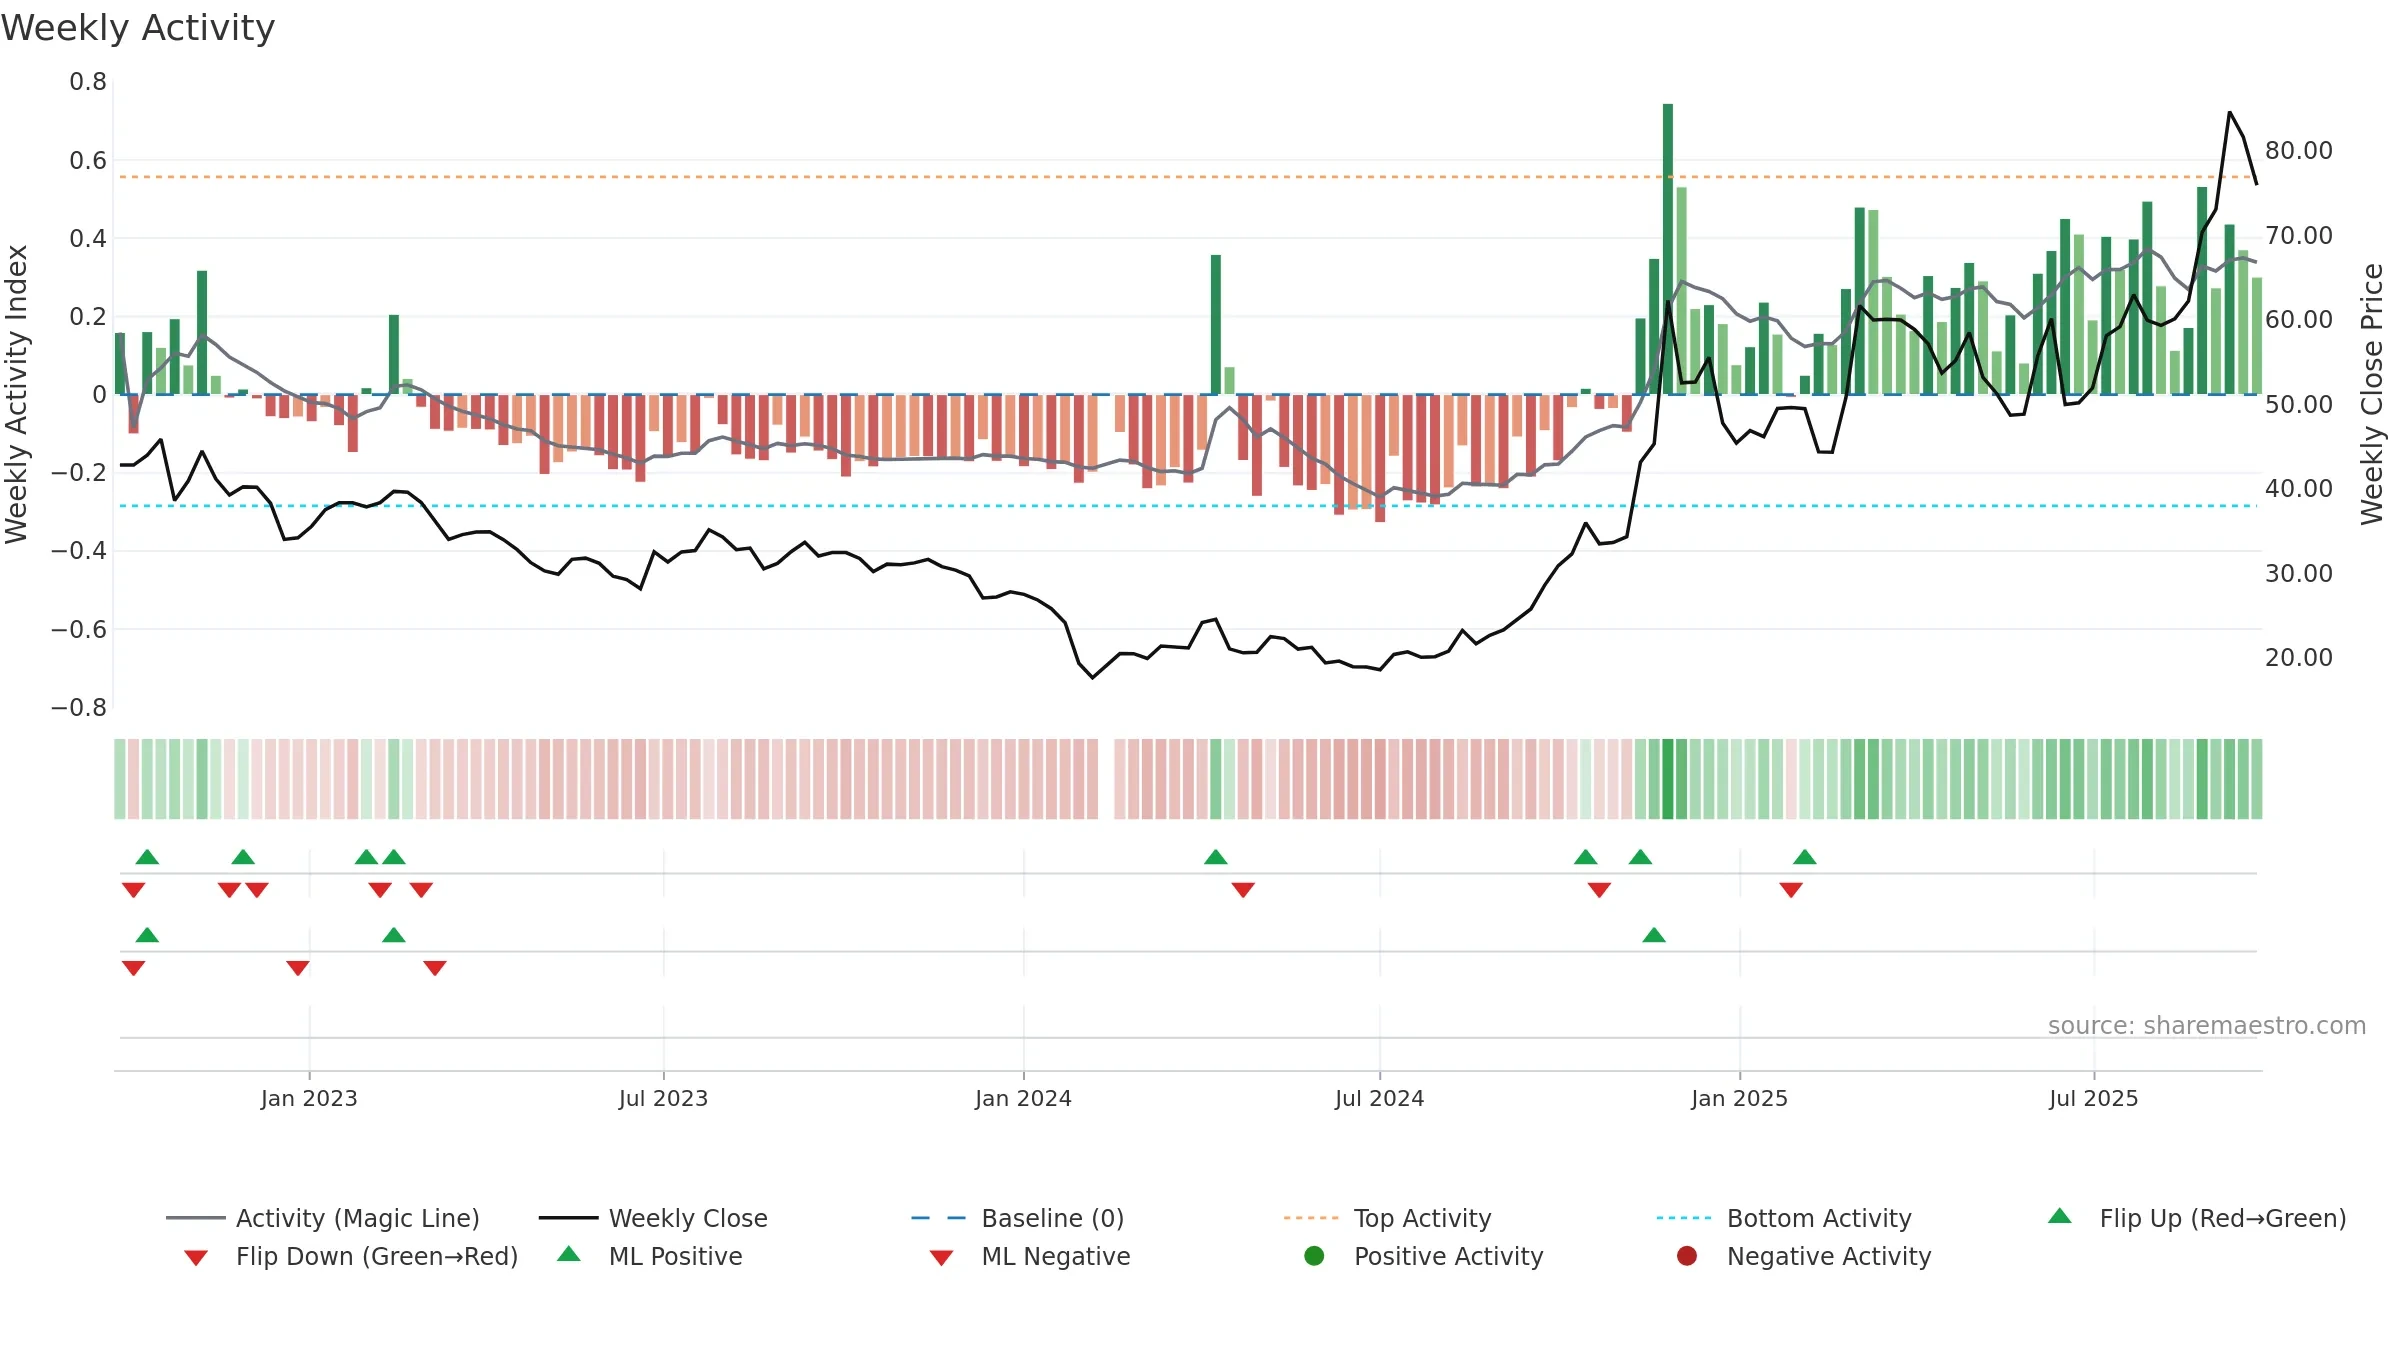Click the flip-down marker just after Jan 2025

pos(1790,890)
